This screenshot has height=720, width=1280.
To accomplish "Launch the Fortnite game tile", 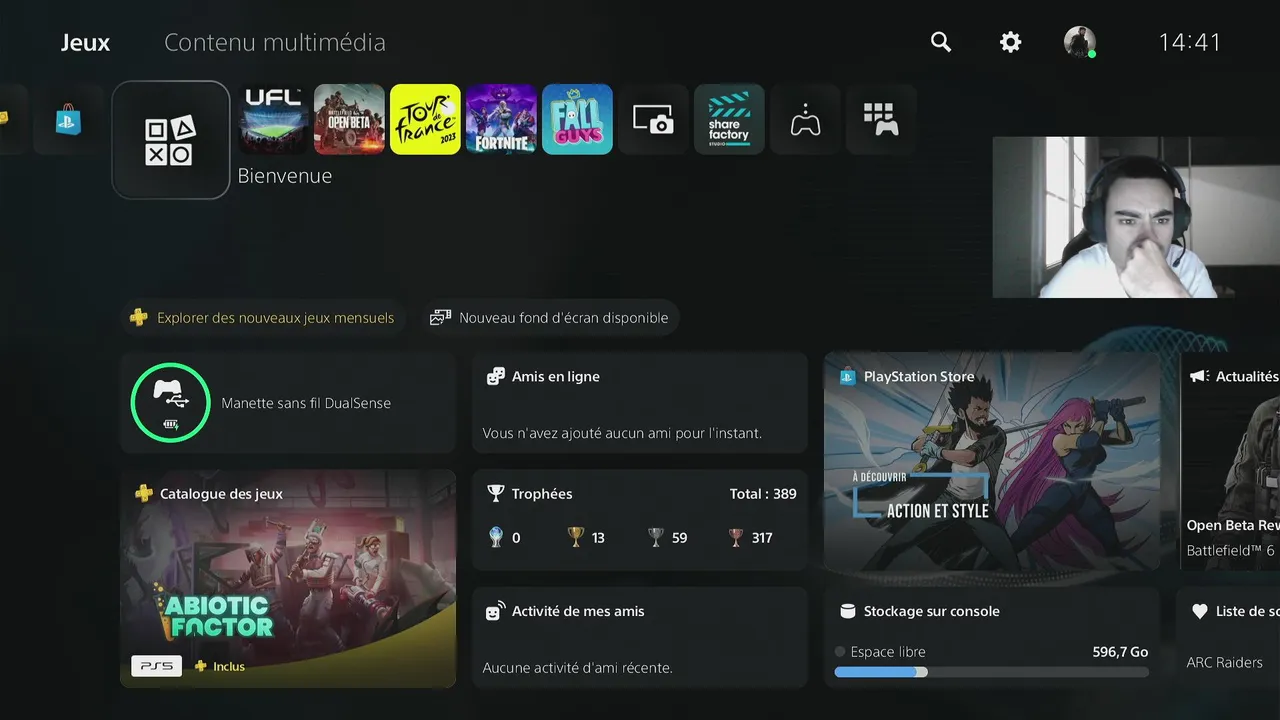I will tap(501, 119).
